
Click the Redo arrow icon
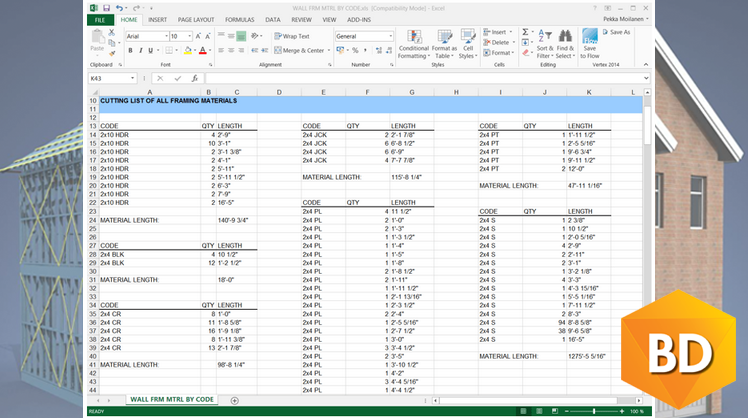pyautogui.click(x=136, y=8)
